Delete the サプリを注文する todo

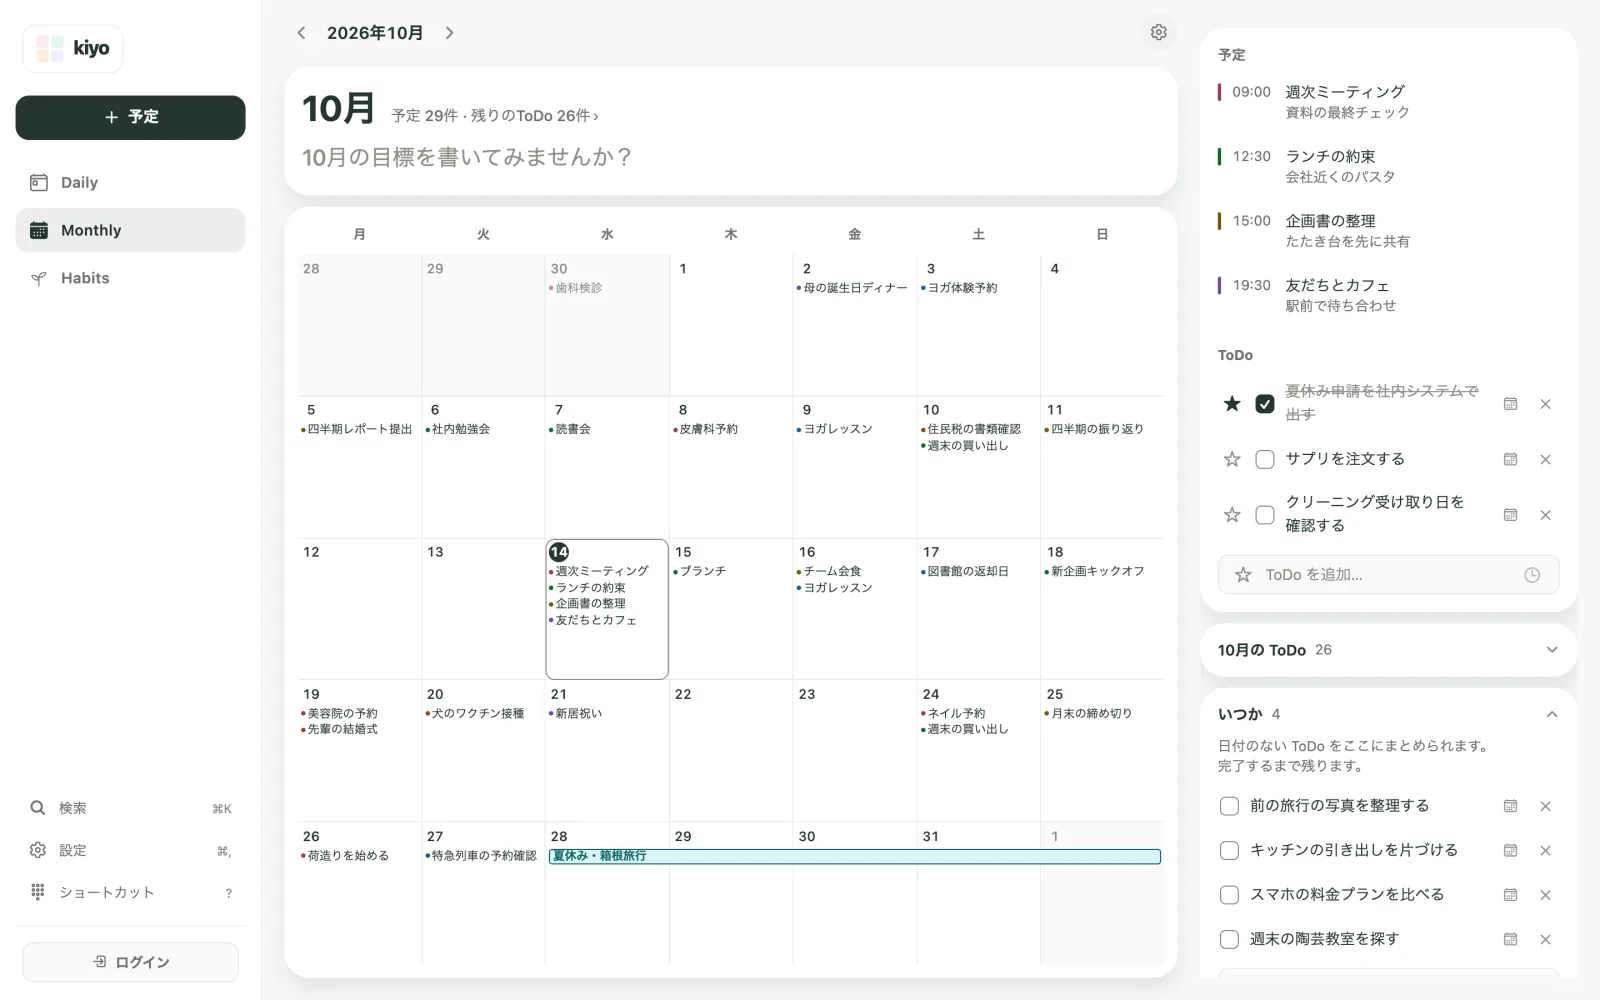(x=1545, y=459)
